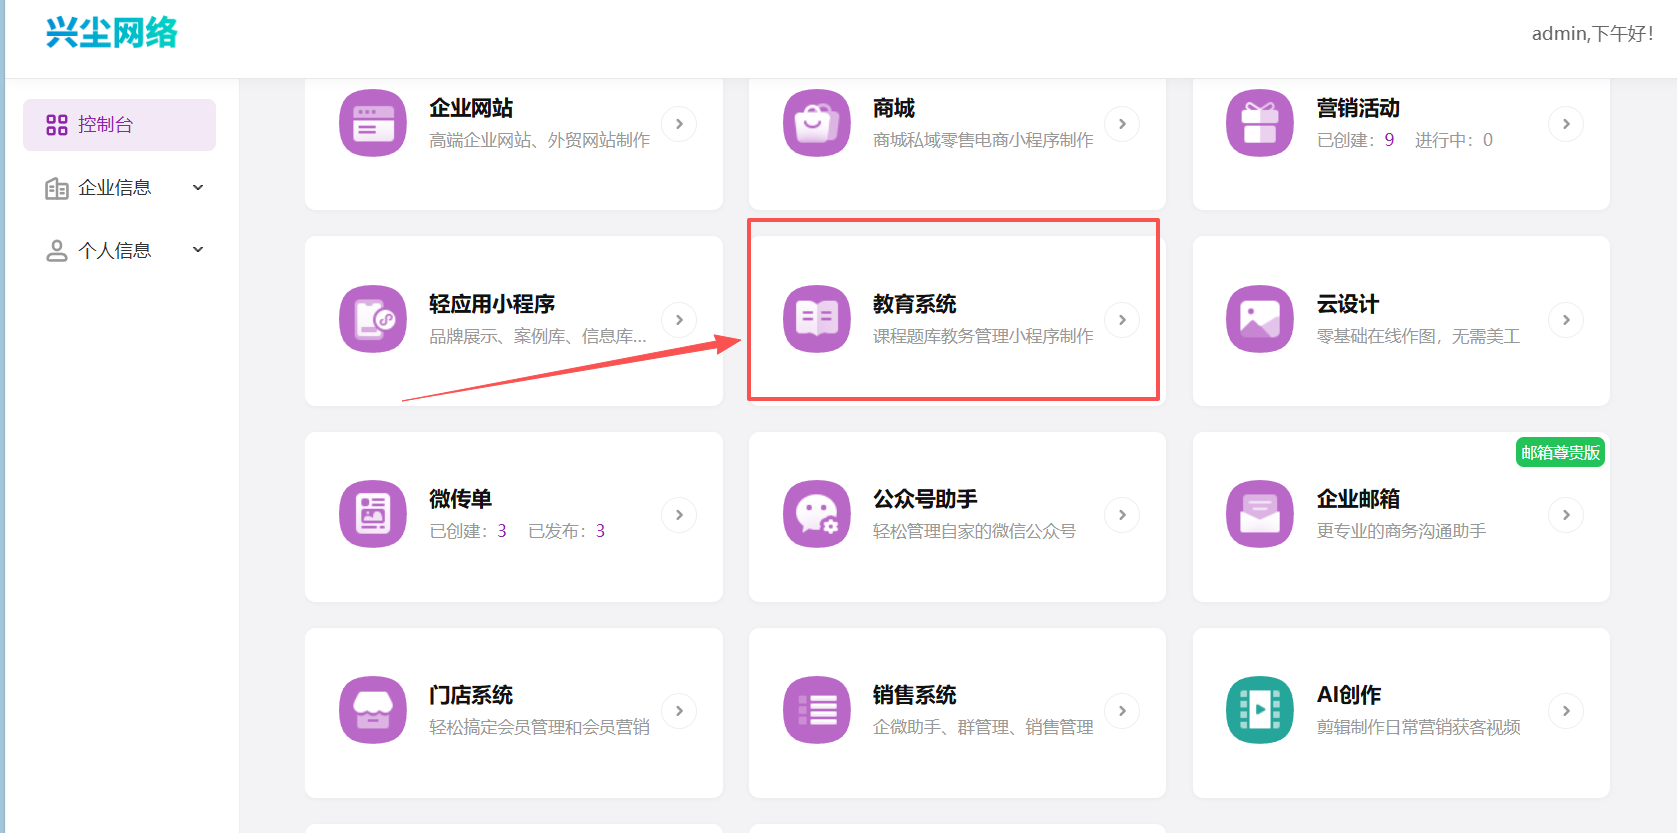1677x833 pixels.
Task: Click the arrow button on 门店系统 card
Action: click(x=679, y=711)
